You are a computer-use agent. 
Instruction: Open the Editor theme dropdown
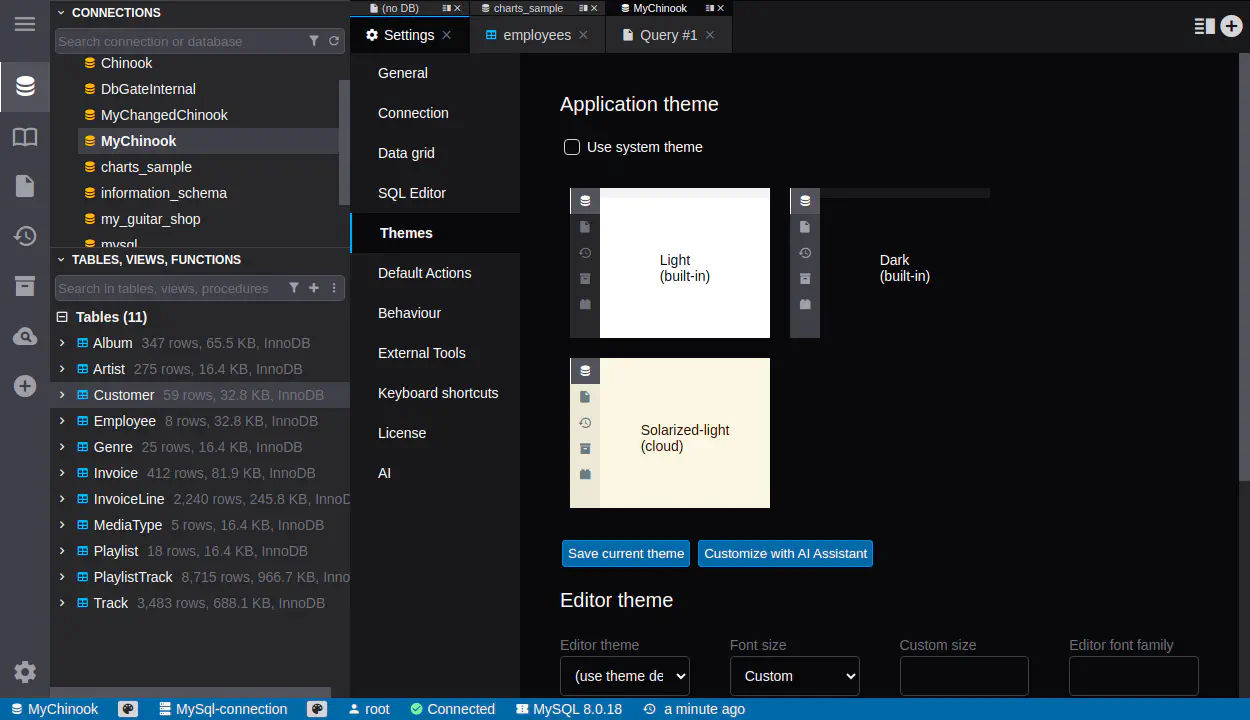coord(624,676)
